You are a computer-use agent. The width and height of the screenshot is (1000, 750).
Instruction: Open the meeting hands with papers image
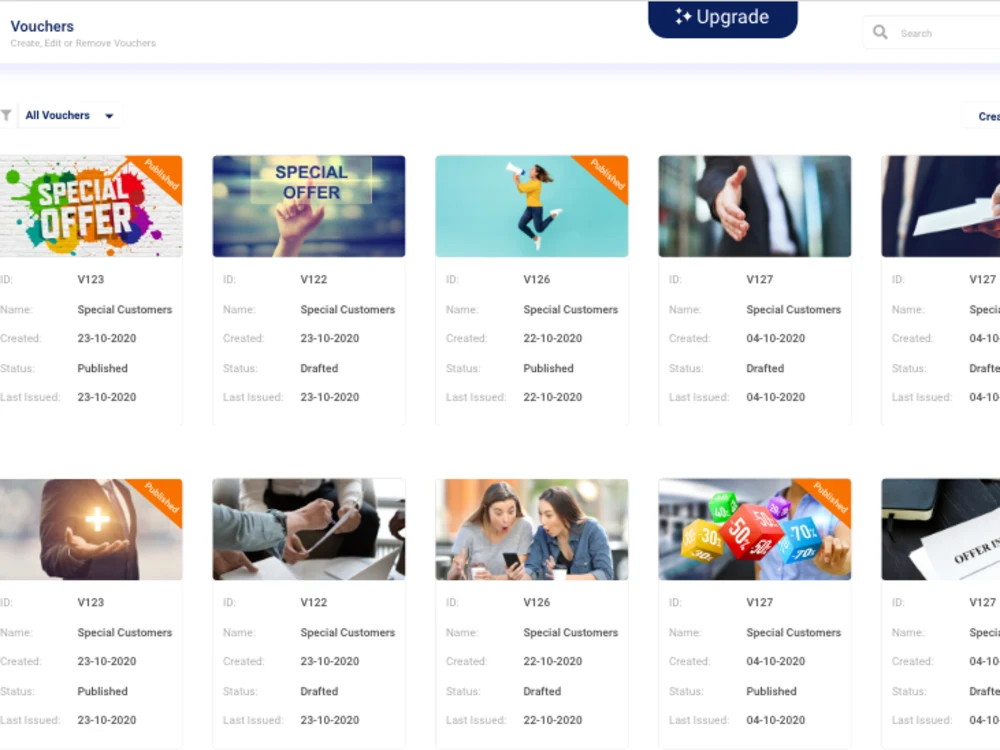[309, 529]
